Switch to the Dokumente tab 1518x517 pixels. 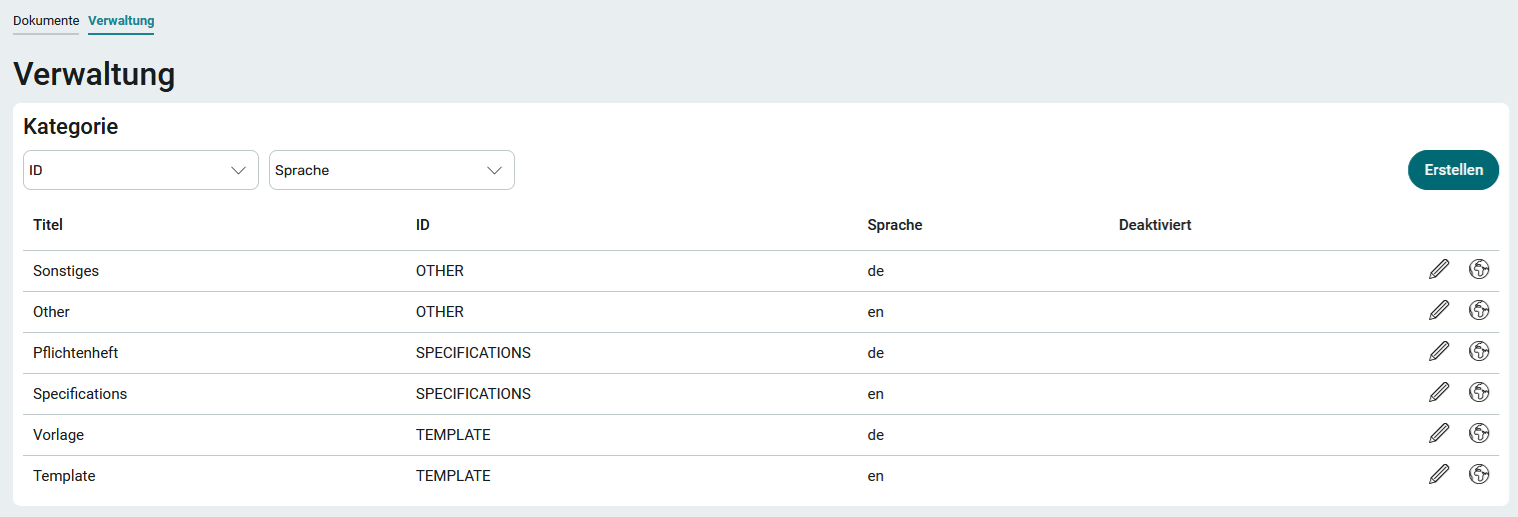(46, 21)
